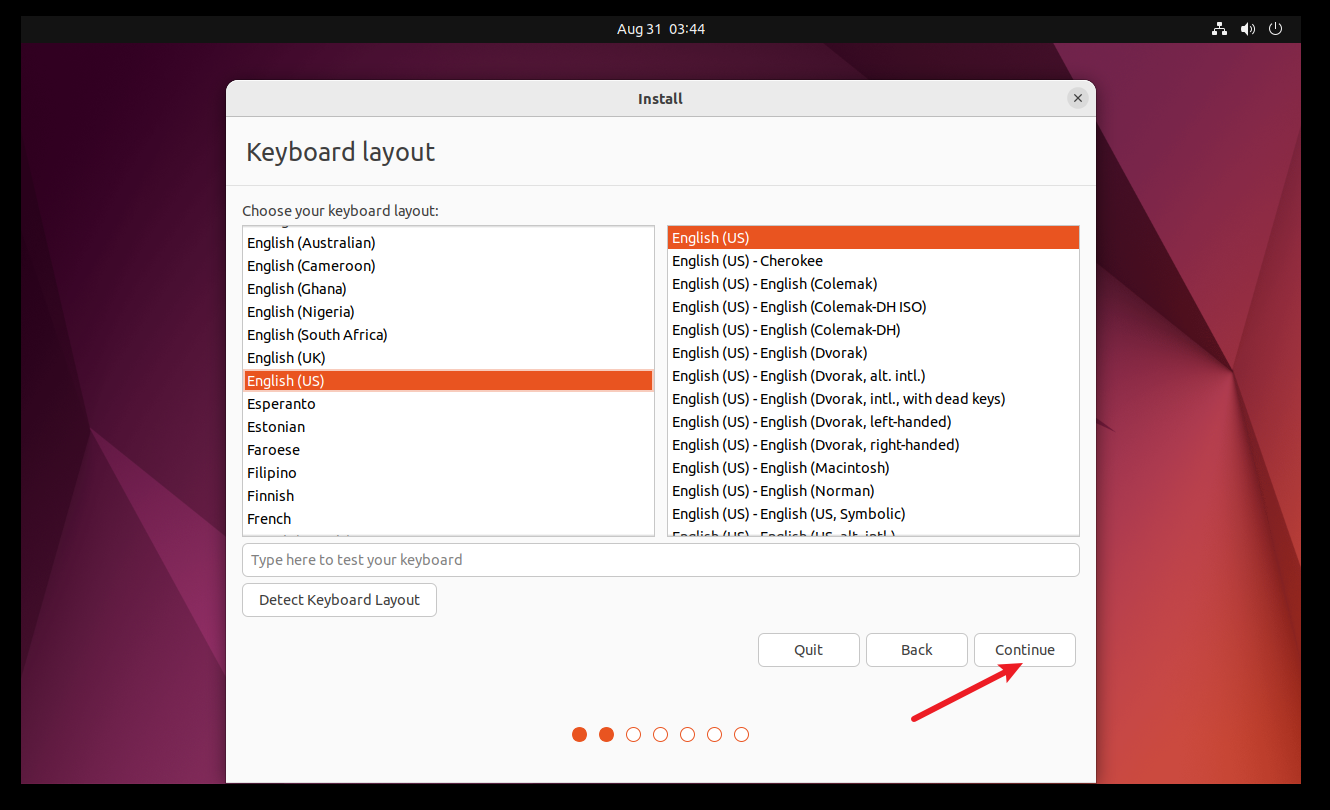The image size is (1330, 810).
Task: Choose English (Dvorak, alt. intl.) variant
Action: tap(873, 376)
